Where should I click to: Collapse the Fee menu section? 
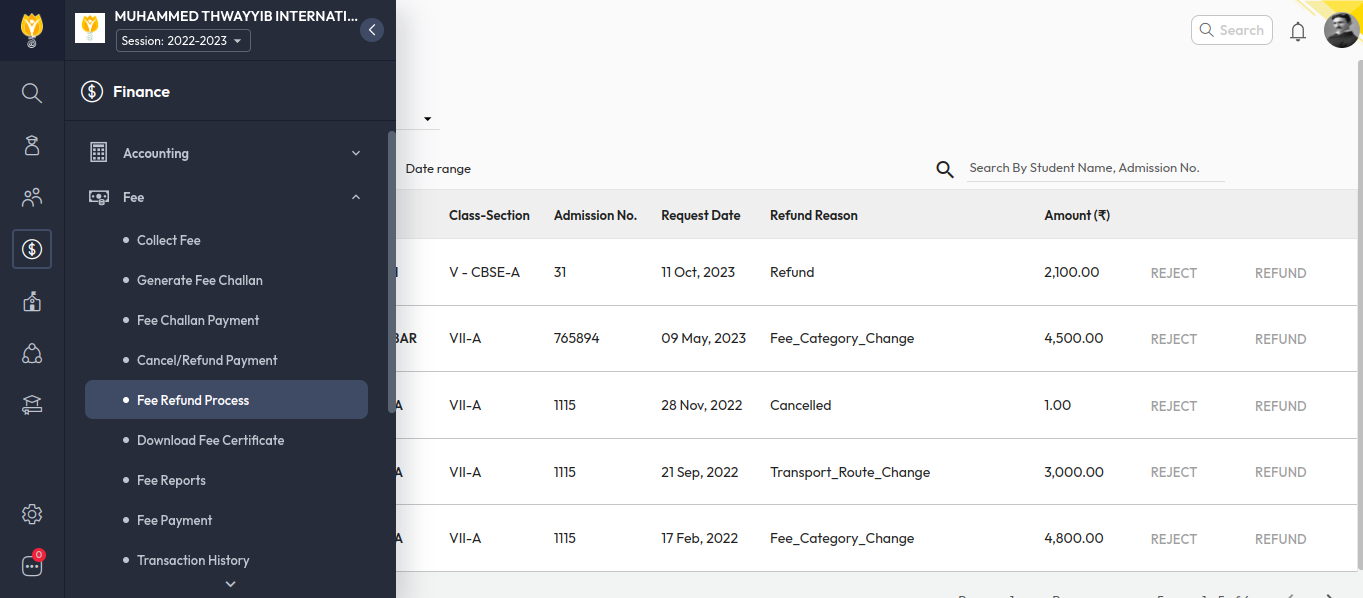tap(226, 197)
